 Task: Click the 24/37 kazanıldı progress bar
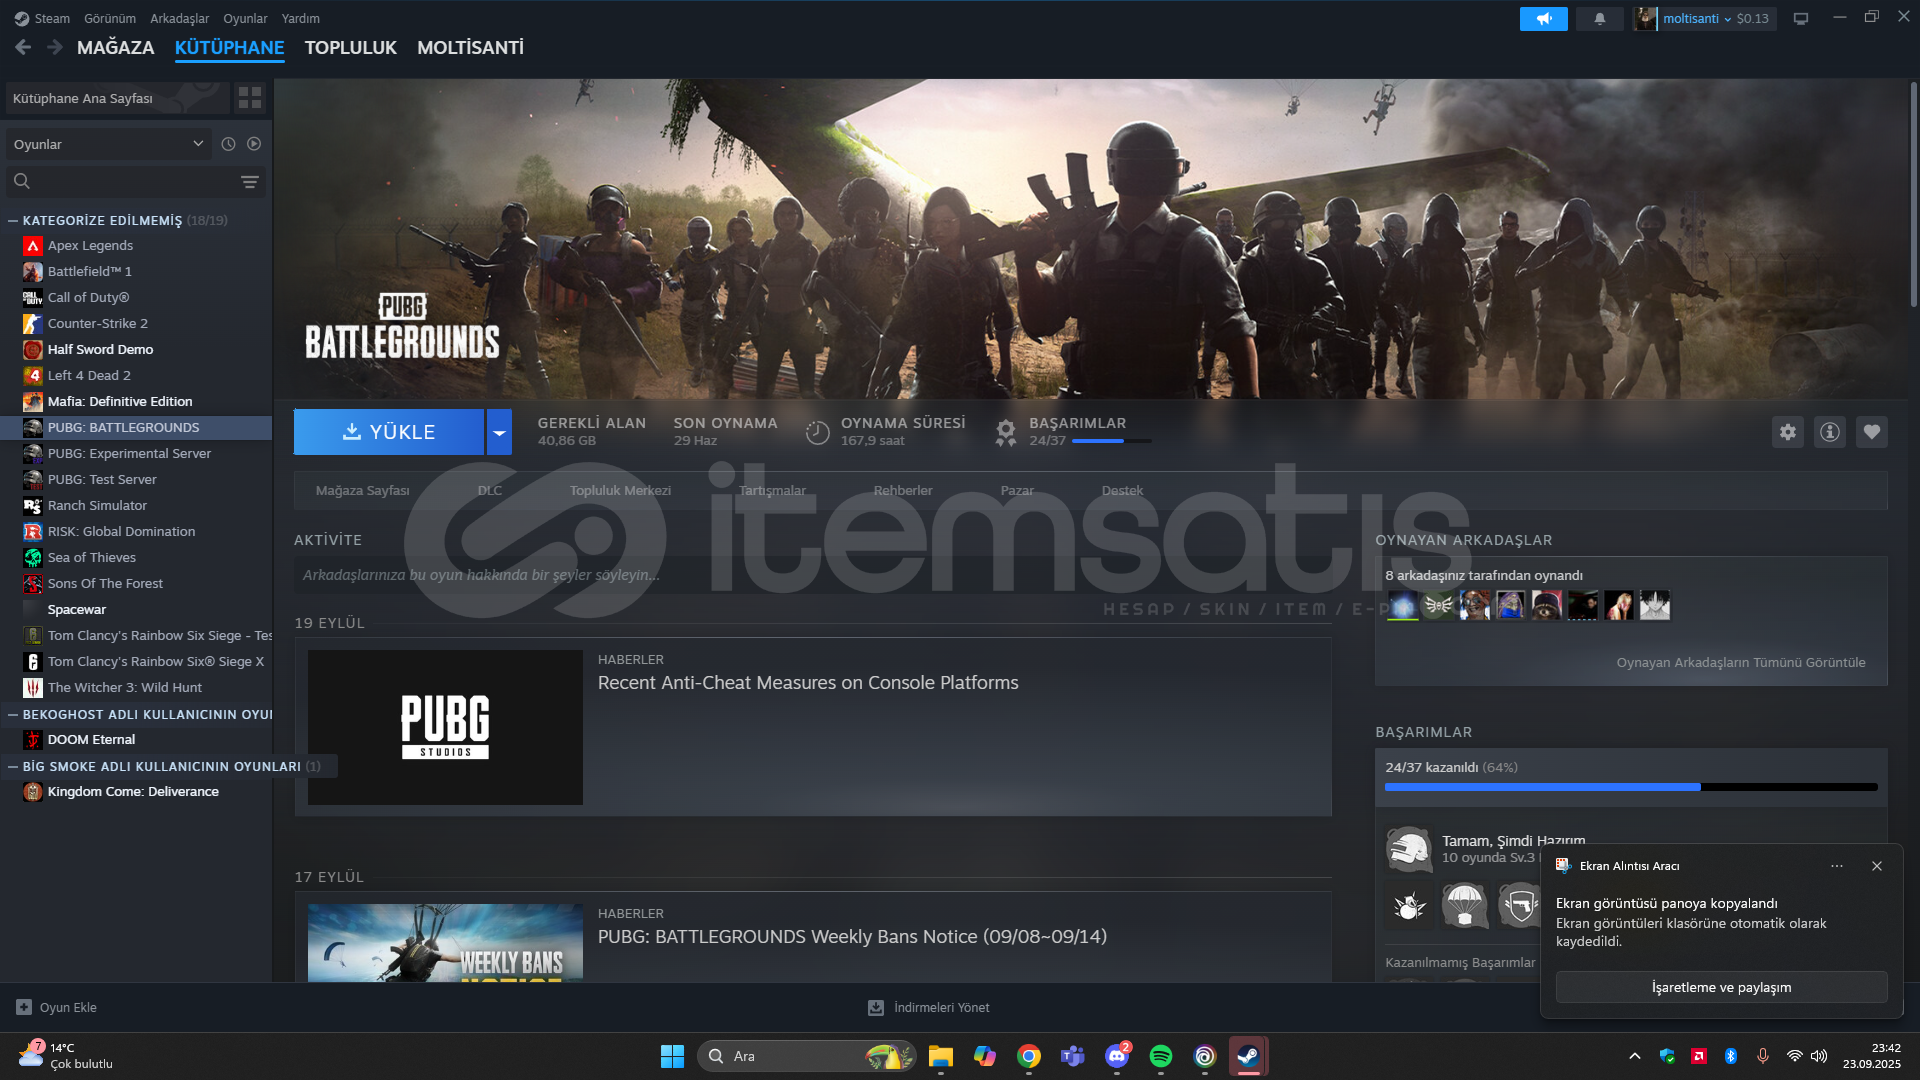pyautogui.click(x=1631, y=787)
